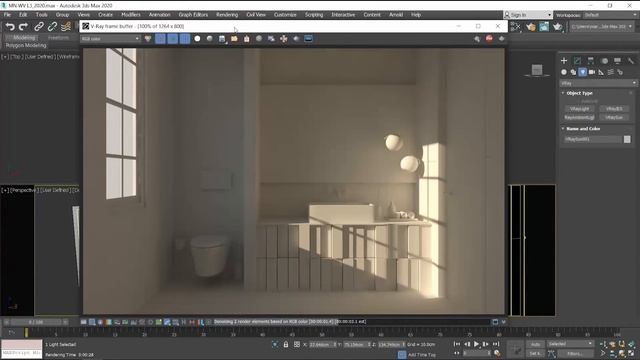Select the Bind to Space Warp tool
The width and height of the screenshot is (640, 360).
tap(66, 27)
